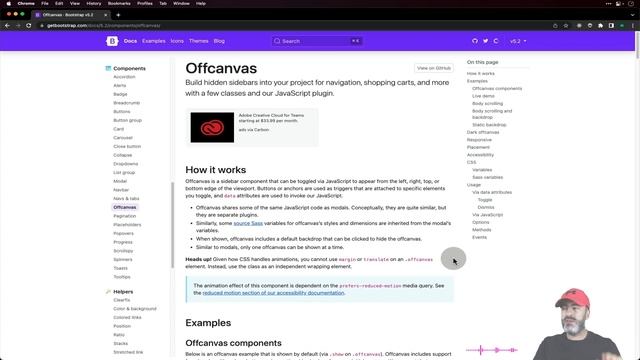Image resolution: width=640 pixels, height=360 pixels.
Task: Open the Themes nav item
Action: click(199, 41)
